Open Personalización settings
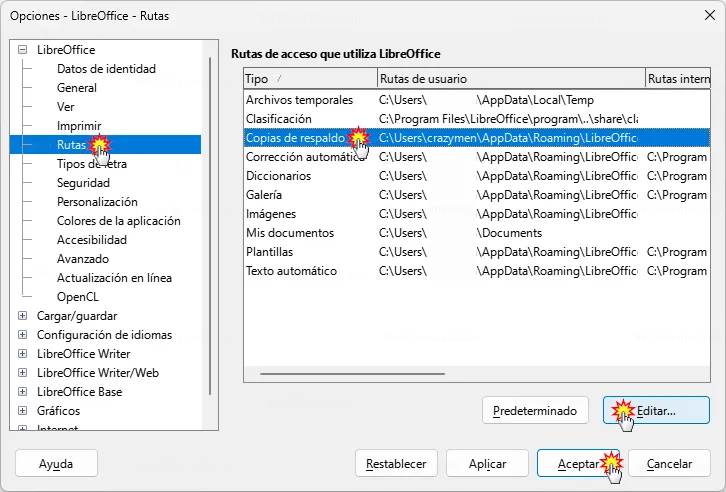This screenshot has width=726, height=492. click(97, 202)
